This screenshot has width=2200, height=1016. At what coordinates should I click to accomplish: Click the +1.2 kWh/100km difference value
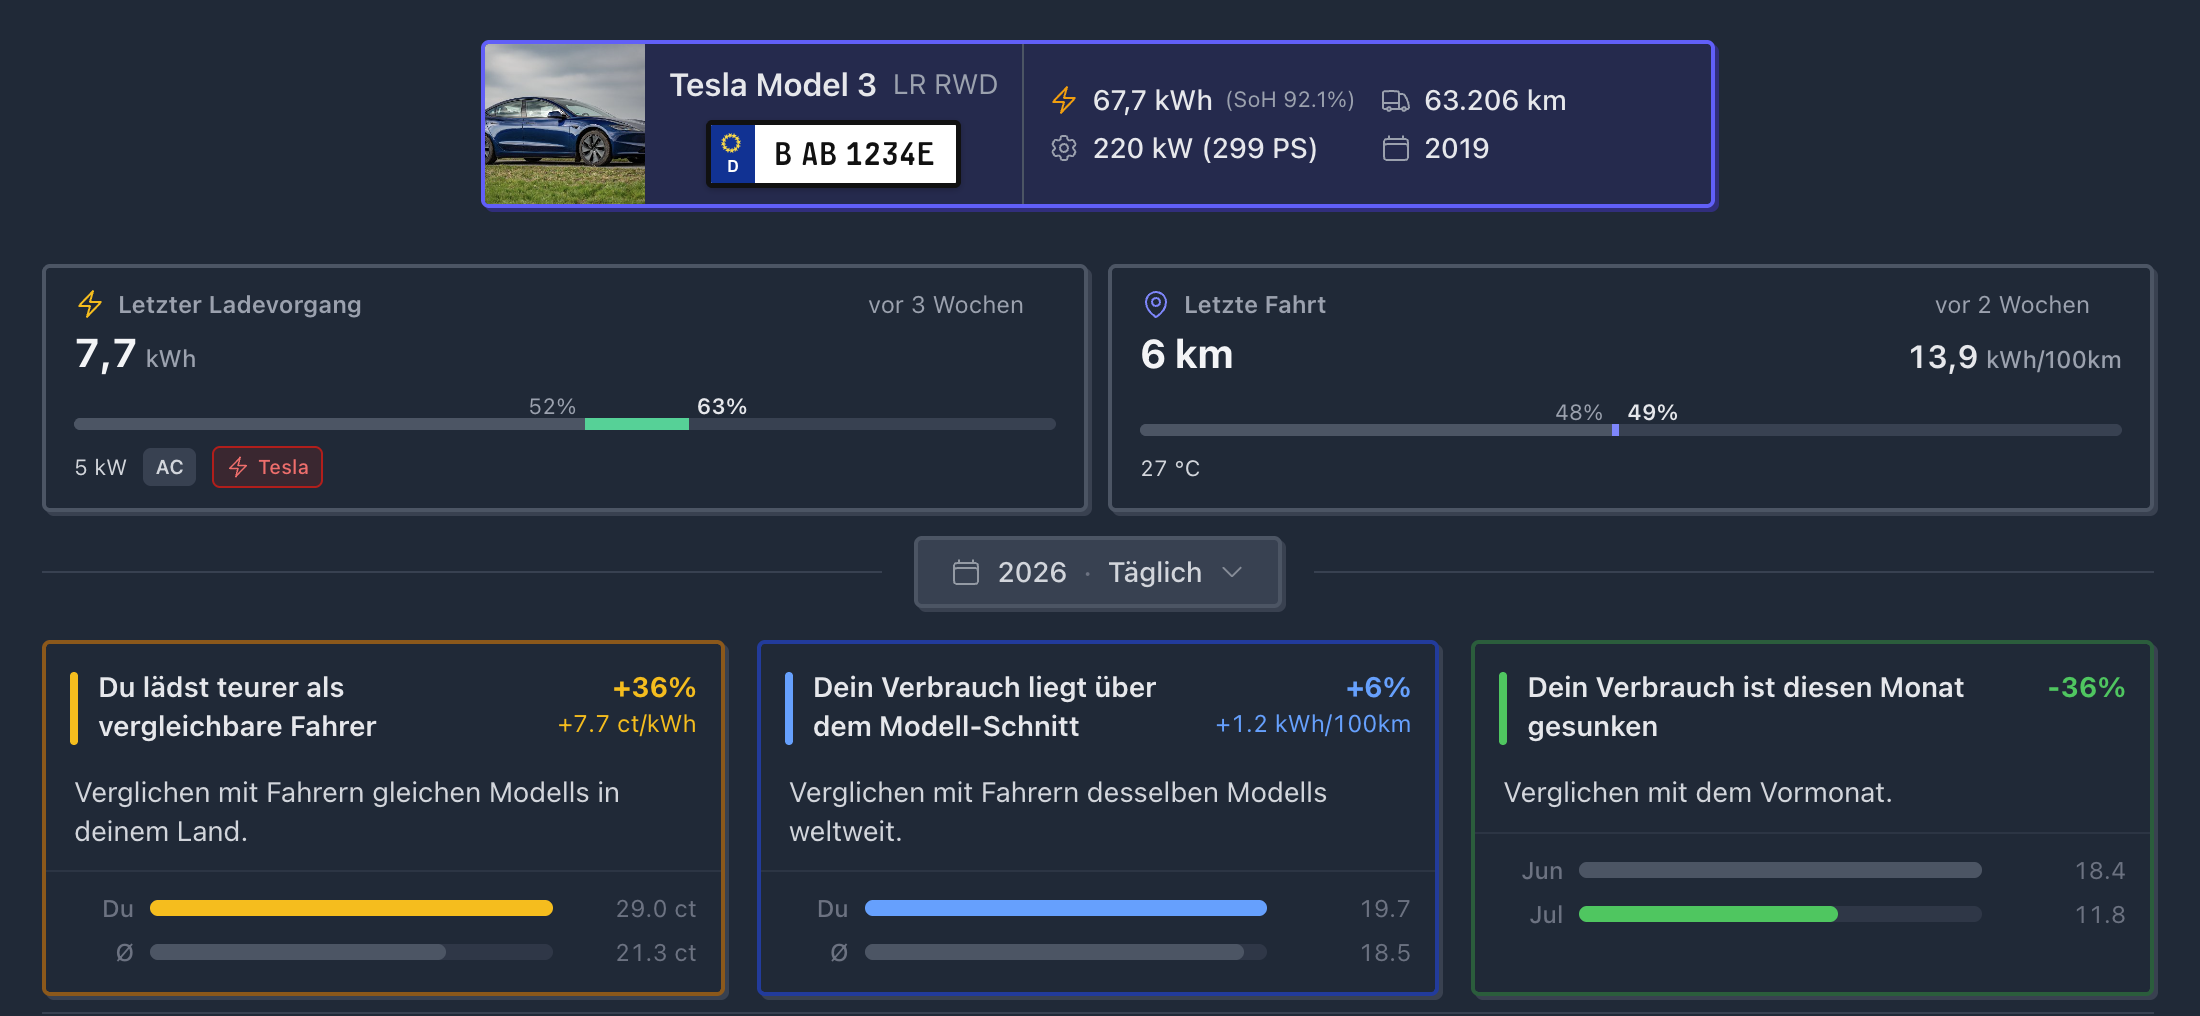tap(1313, 724)
